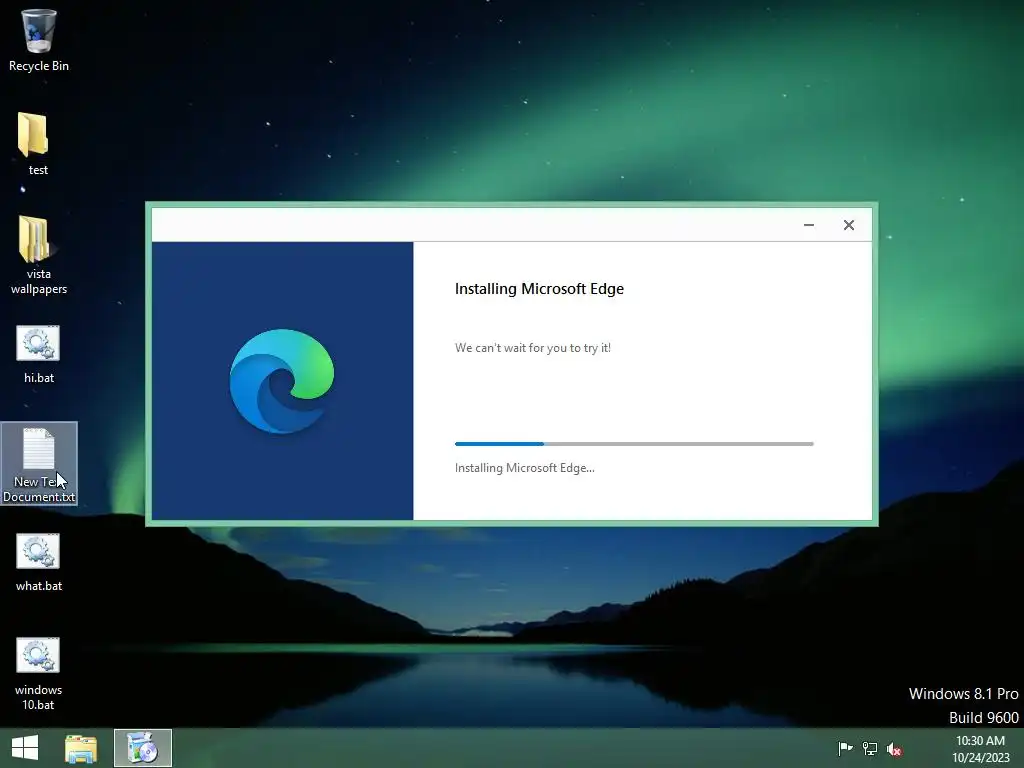Select the windows 10.bat file icon
The width and height of the screenshot is (1024, 768).
point(39,673)
